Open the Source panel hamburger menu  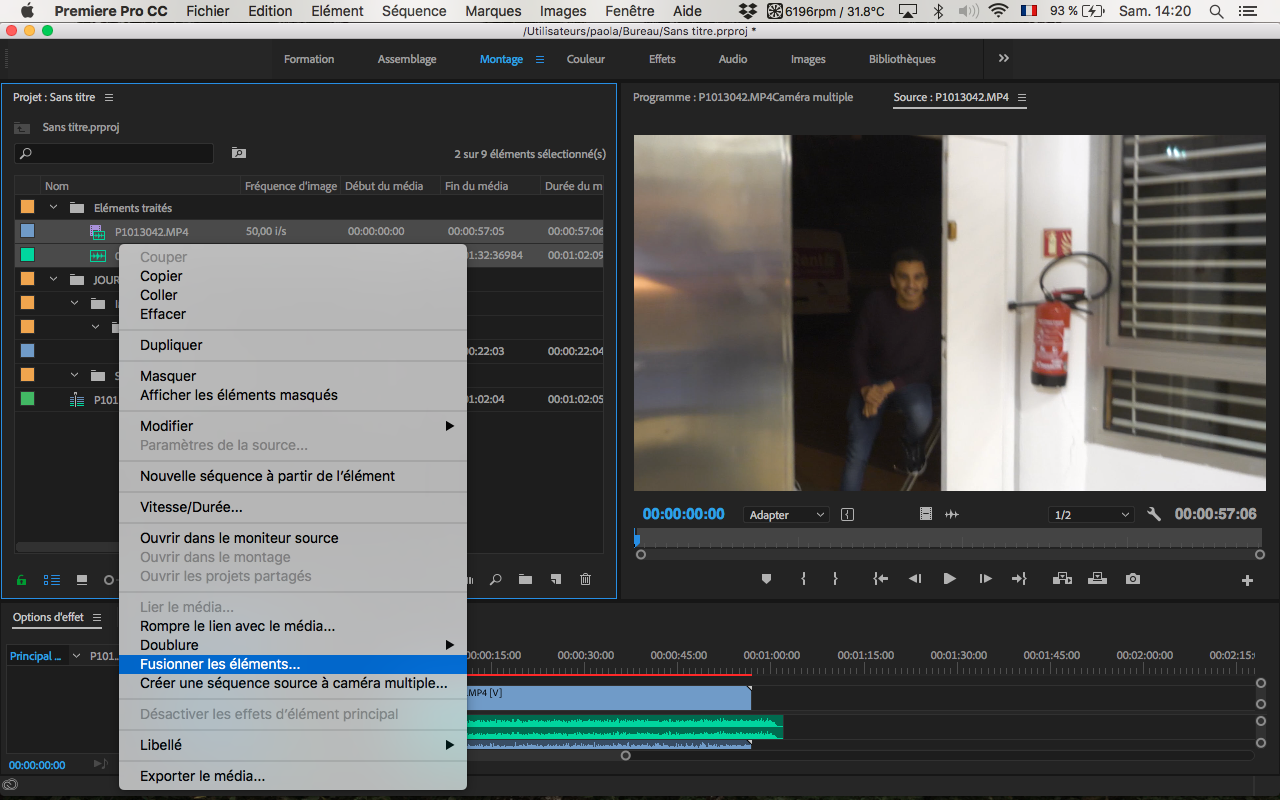(1022, 97)
